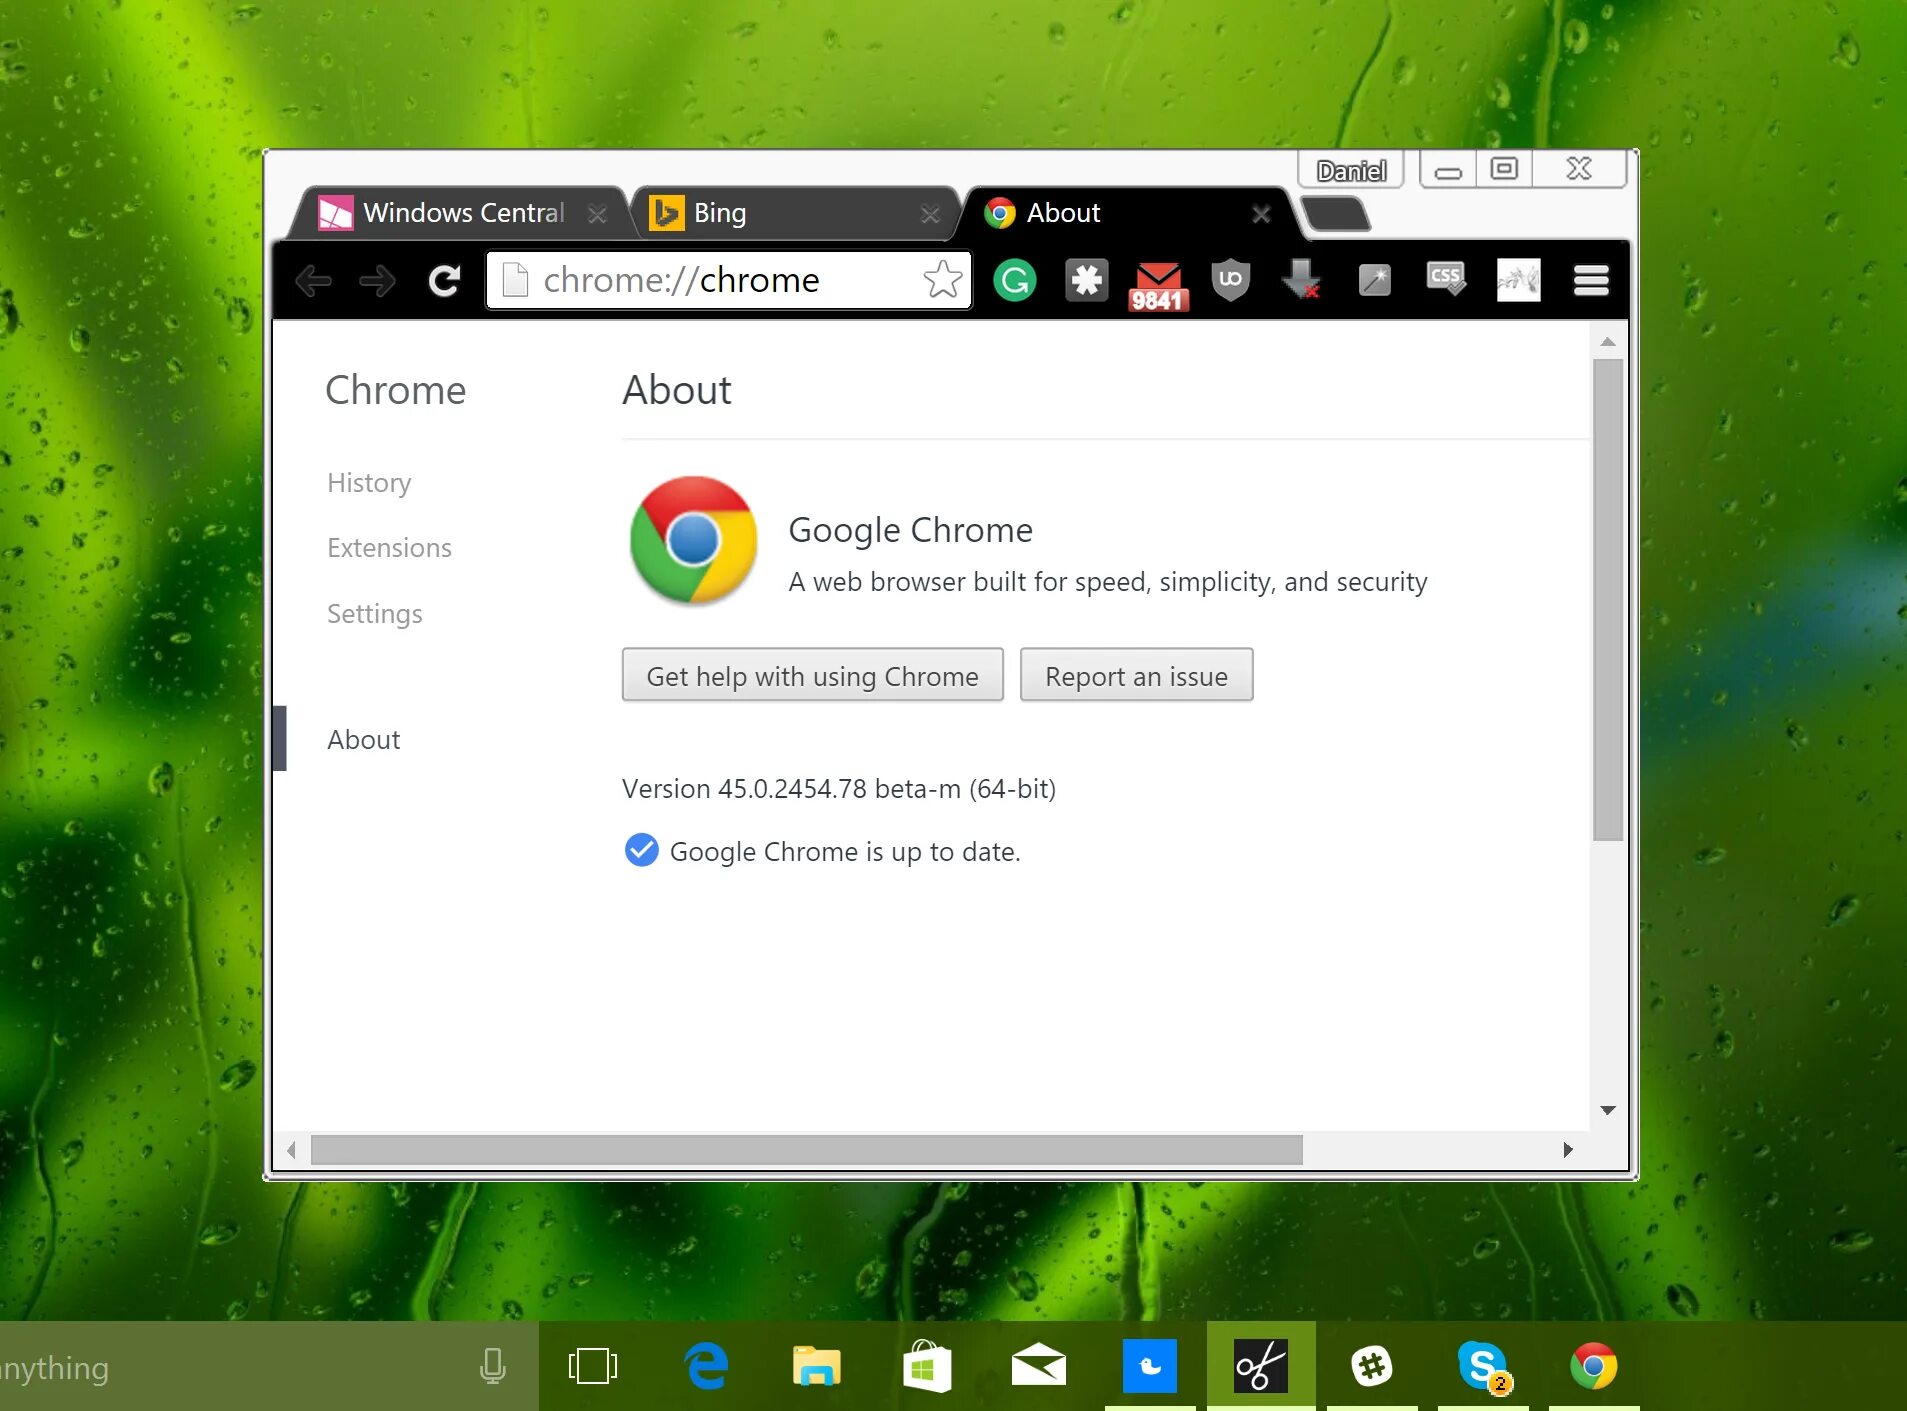
Task: Click the Google Chrome product name
Action: click(x=910, y=530)
